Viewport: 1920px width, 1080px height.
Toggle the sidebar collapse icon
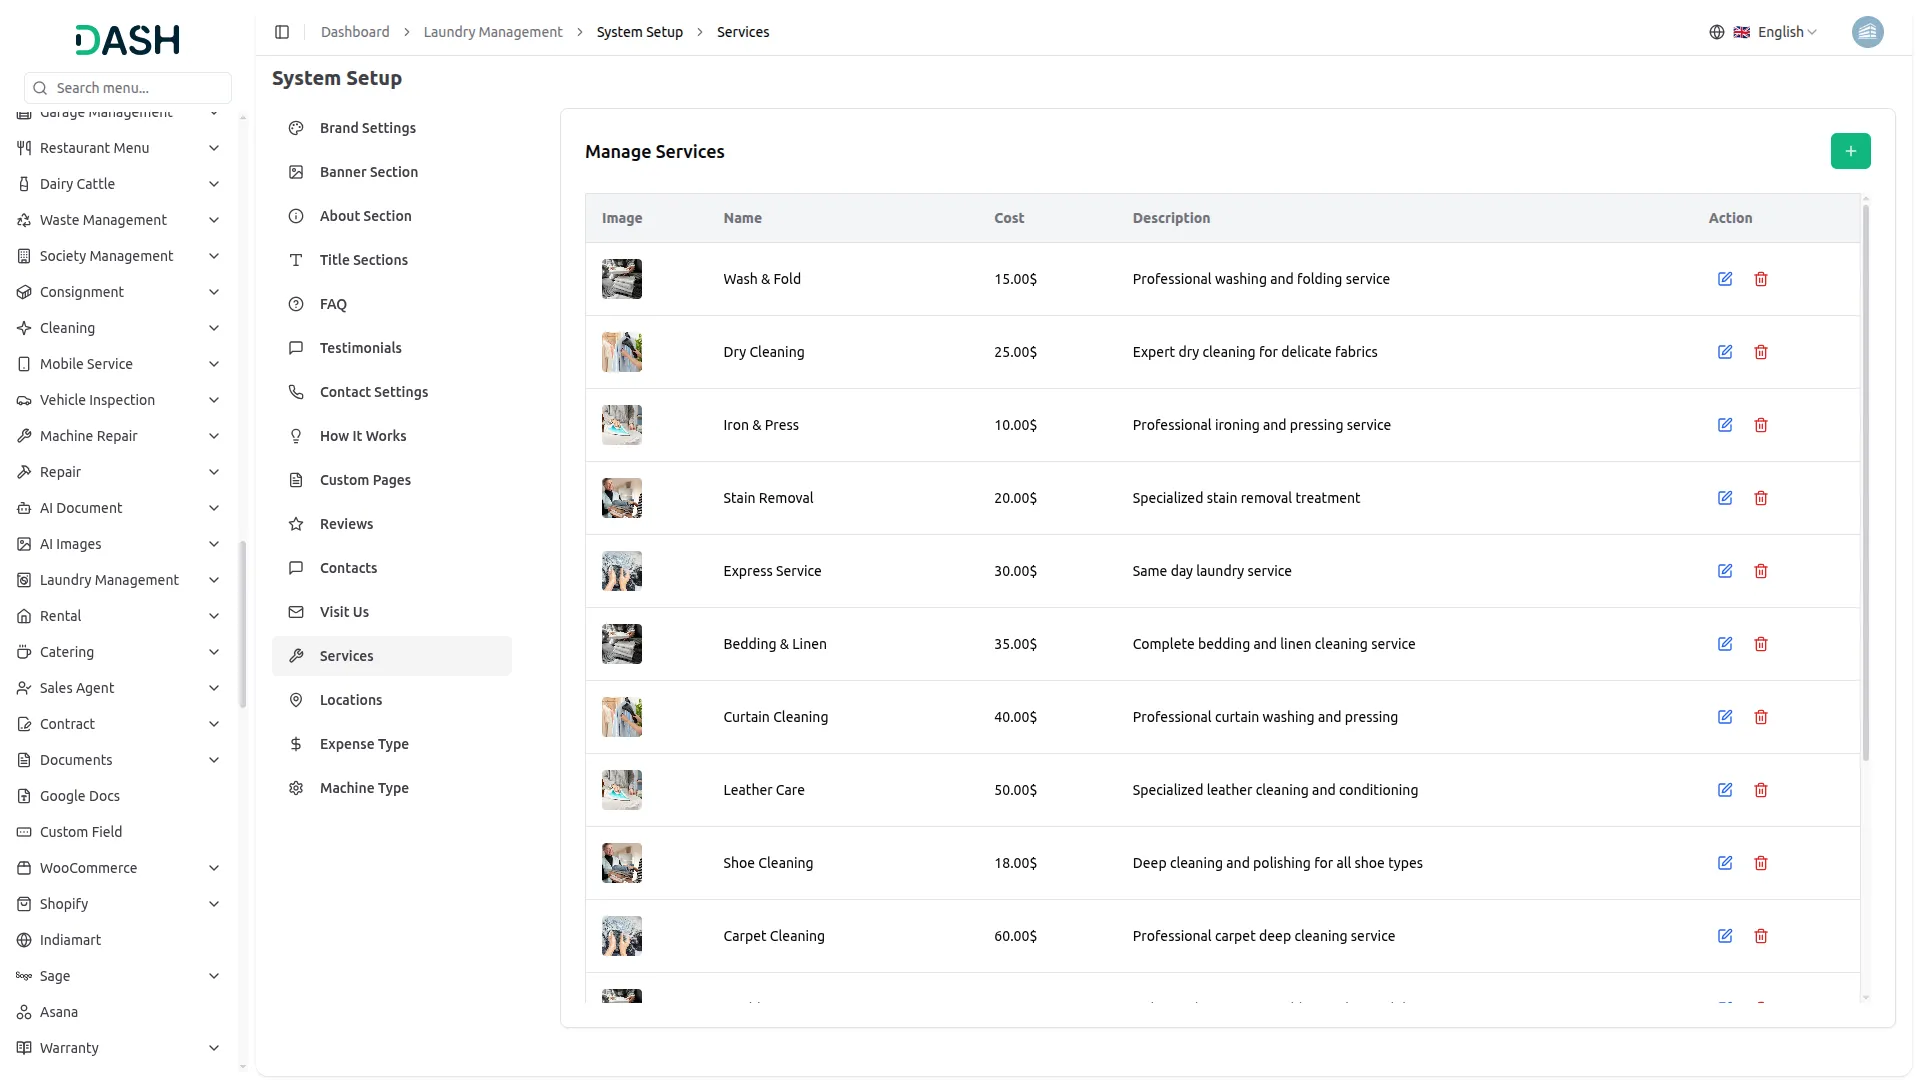pyautogui.click(x=282, y=32)
